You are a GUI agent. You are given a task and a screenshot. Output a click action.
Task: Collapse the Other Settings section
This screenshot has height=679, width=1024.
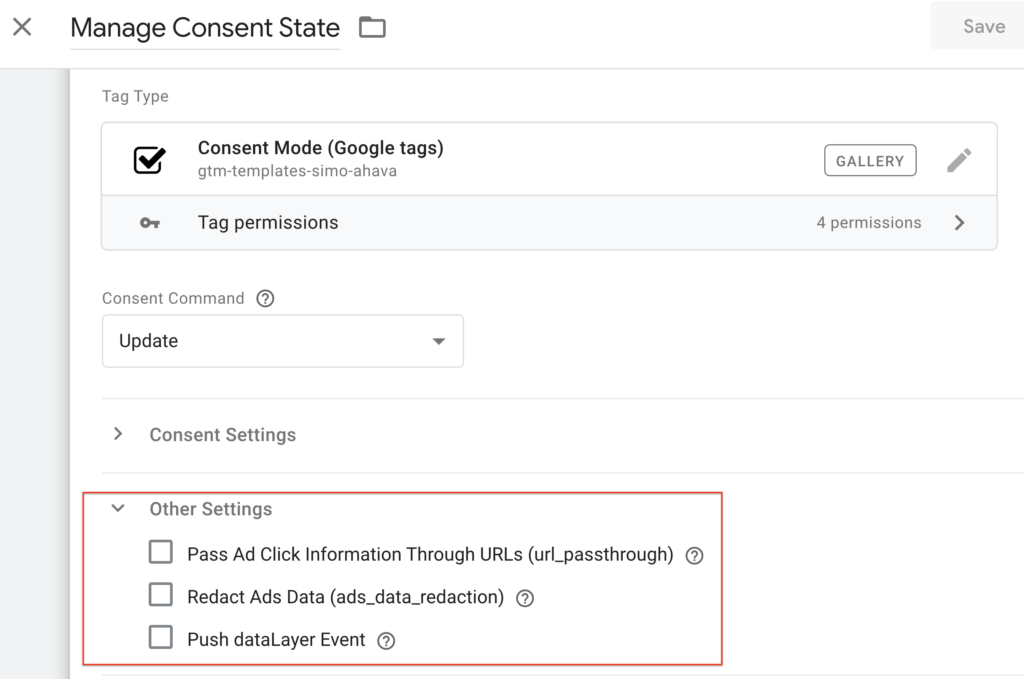(118, 509)
